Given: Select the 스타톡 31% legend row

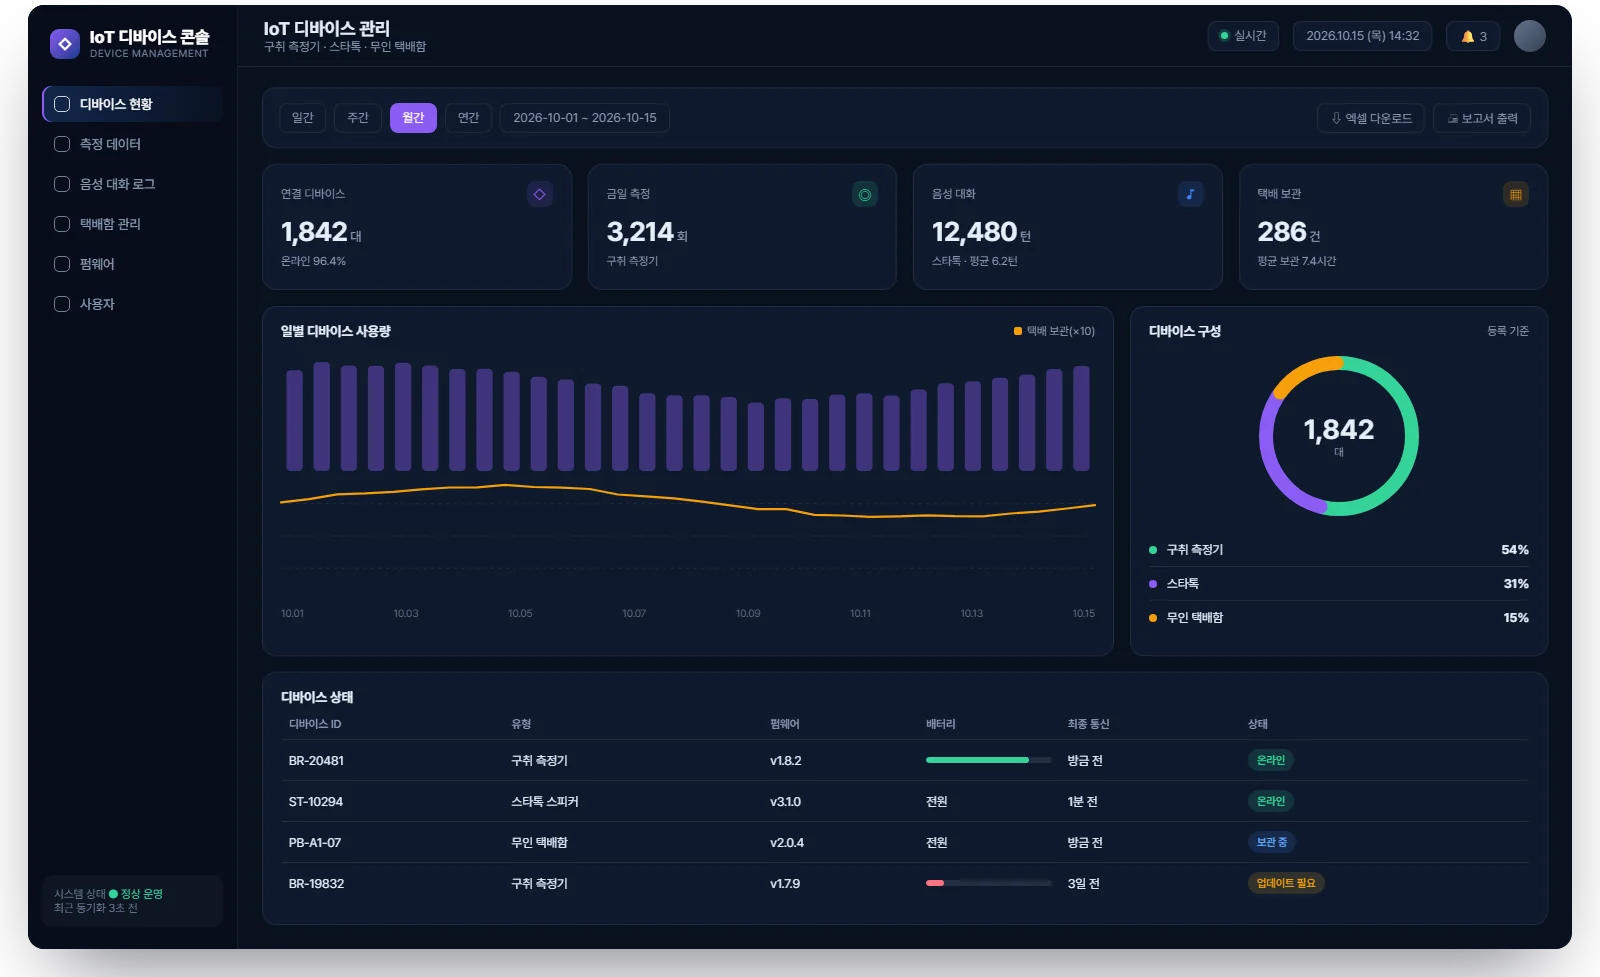Looking at the screenshot, I should pyautogui.click(x=1338, y=584).
